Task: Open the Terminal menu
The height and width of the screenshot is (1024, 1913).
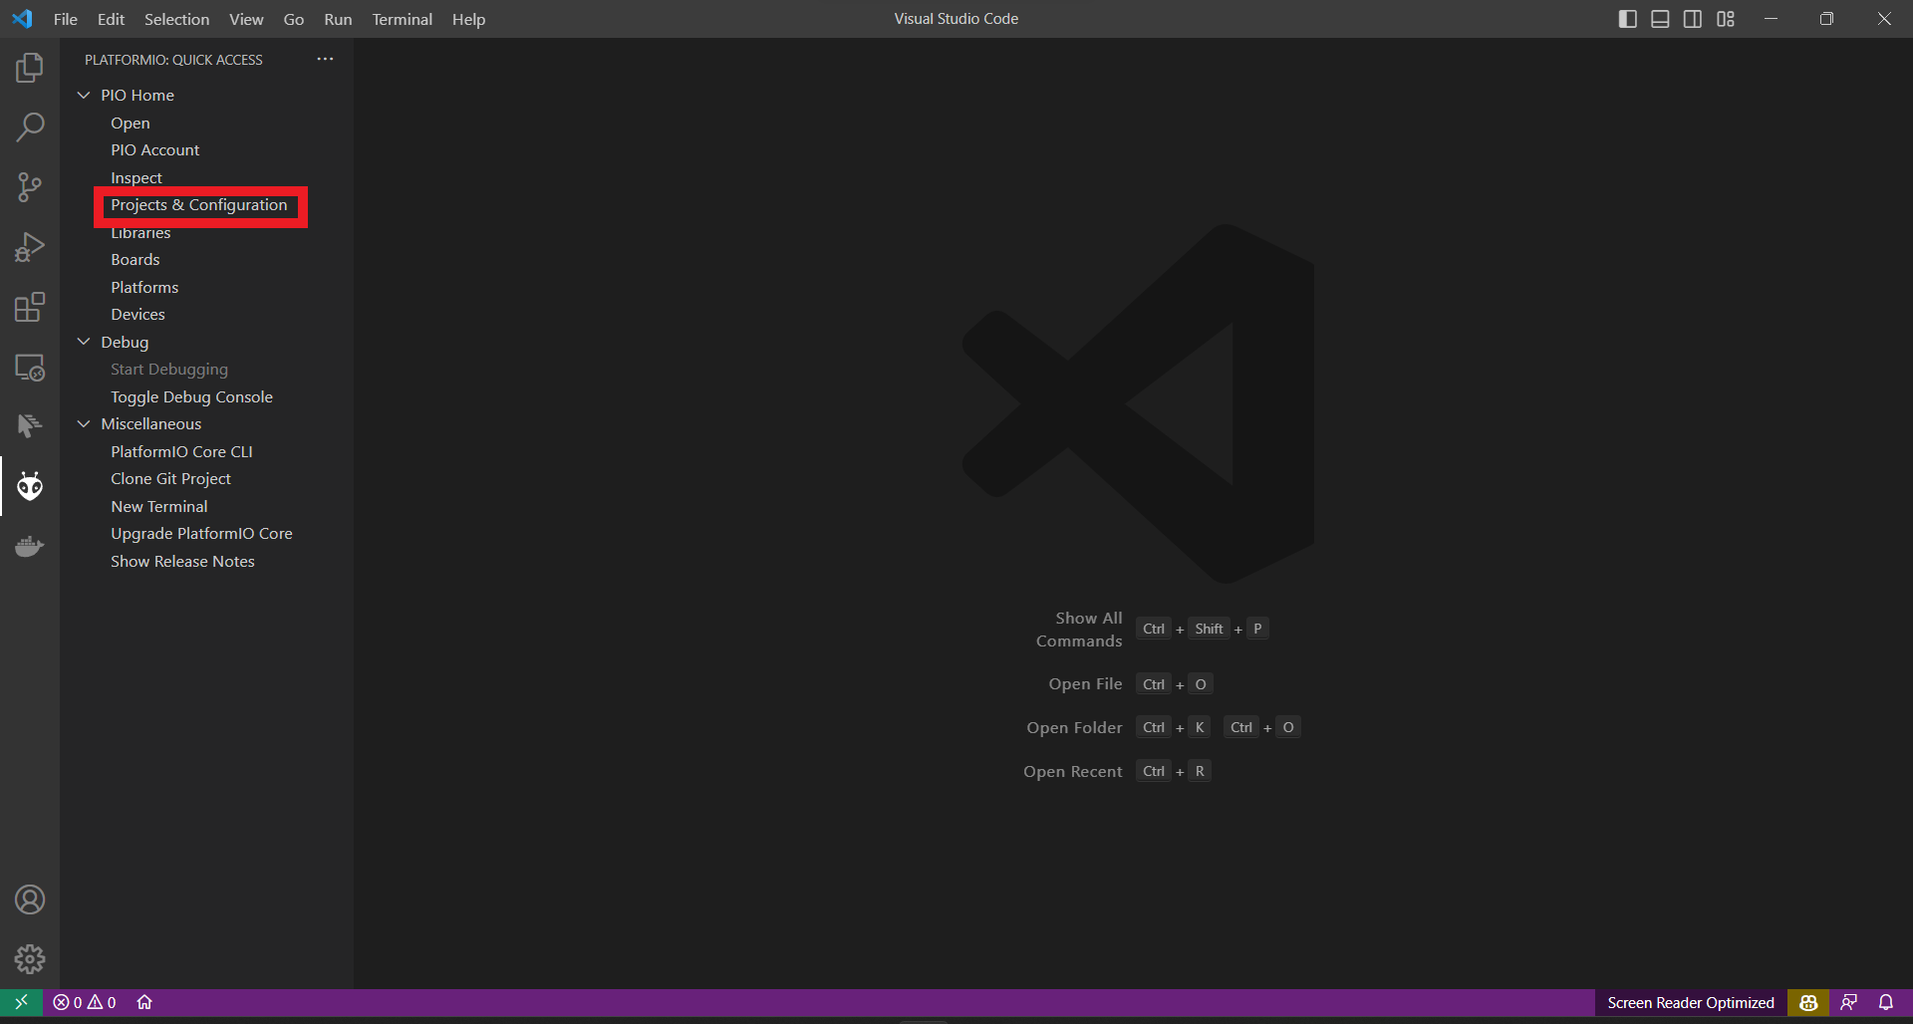Action: coord(401,18)
